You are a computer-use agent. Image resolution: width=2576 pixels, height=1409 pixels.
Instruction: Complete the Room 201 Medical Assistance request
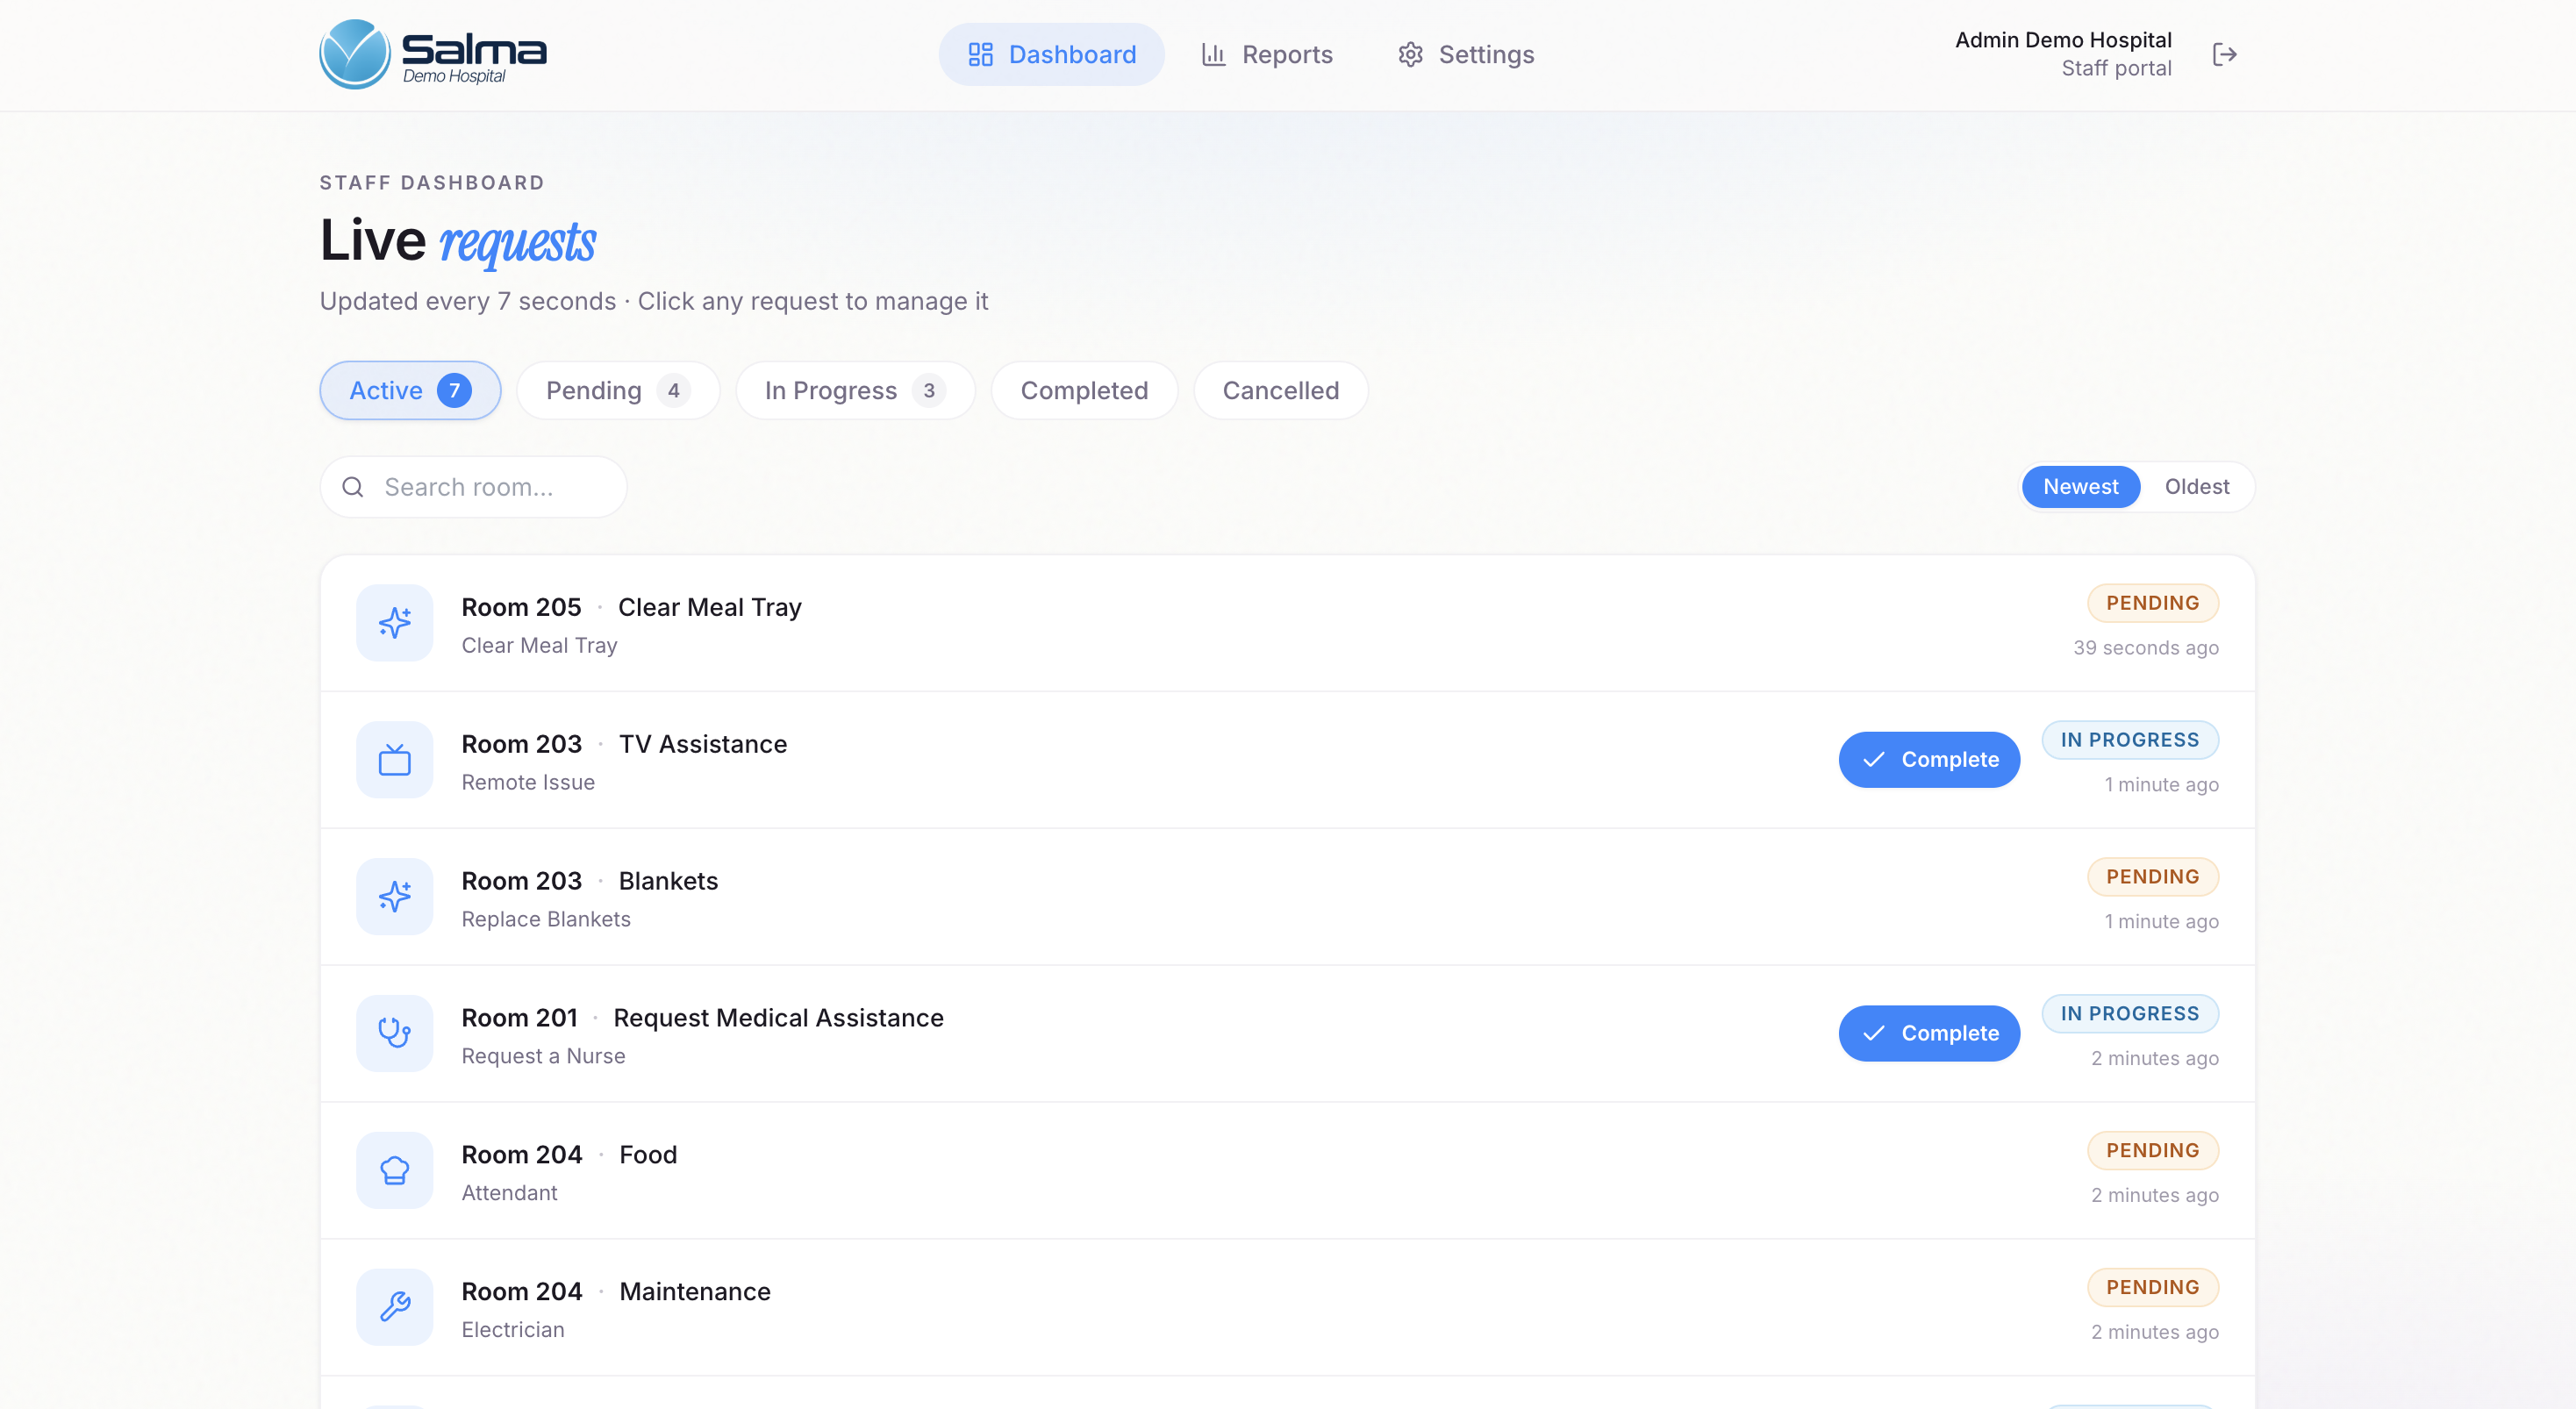[x=1929, y=1033]
